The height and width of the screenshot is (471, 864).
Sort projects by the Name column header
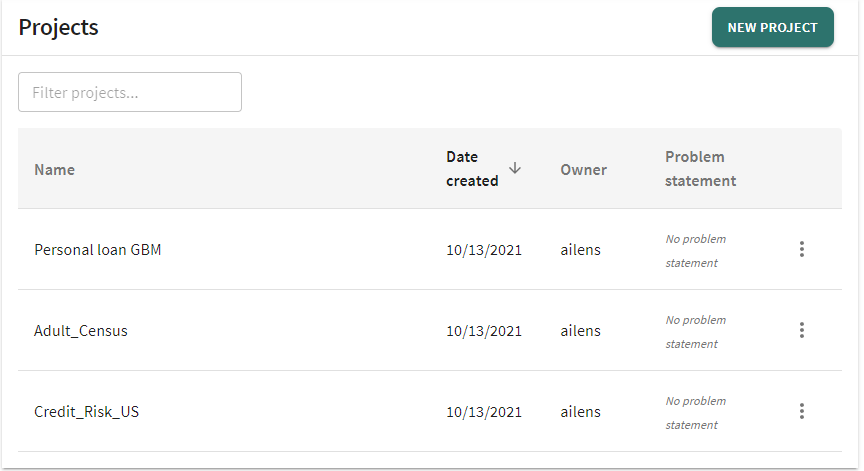click(x=55, y=170)
